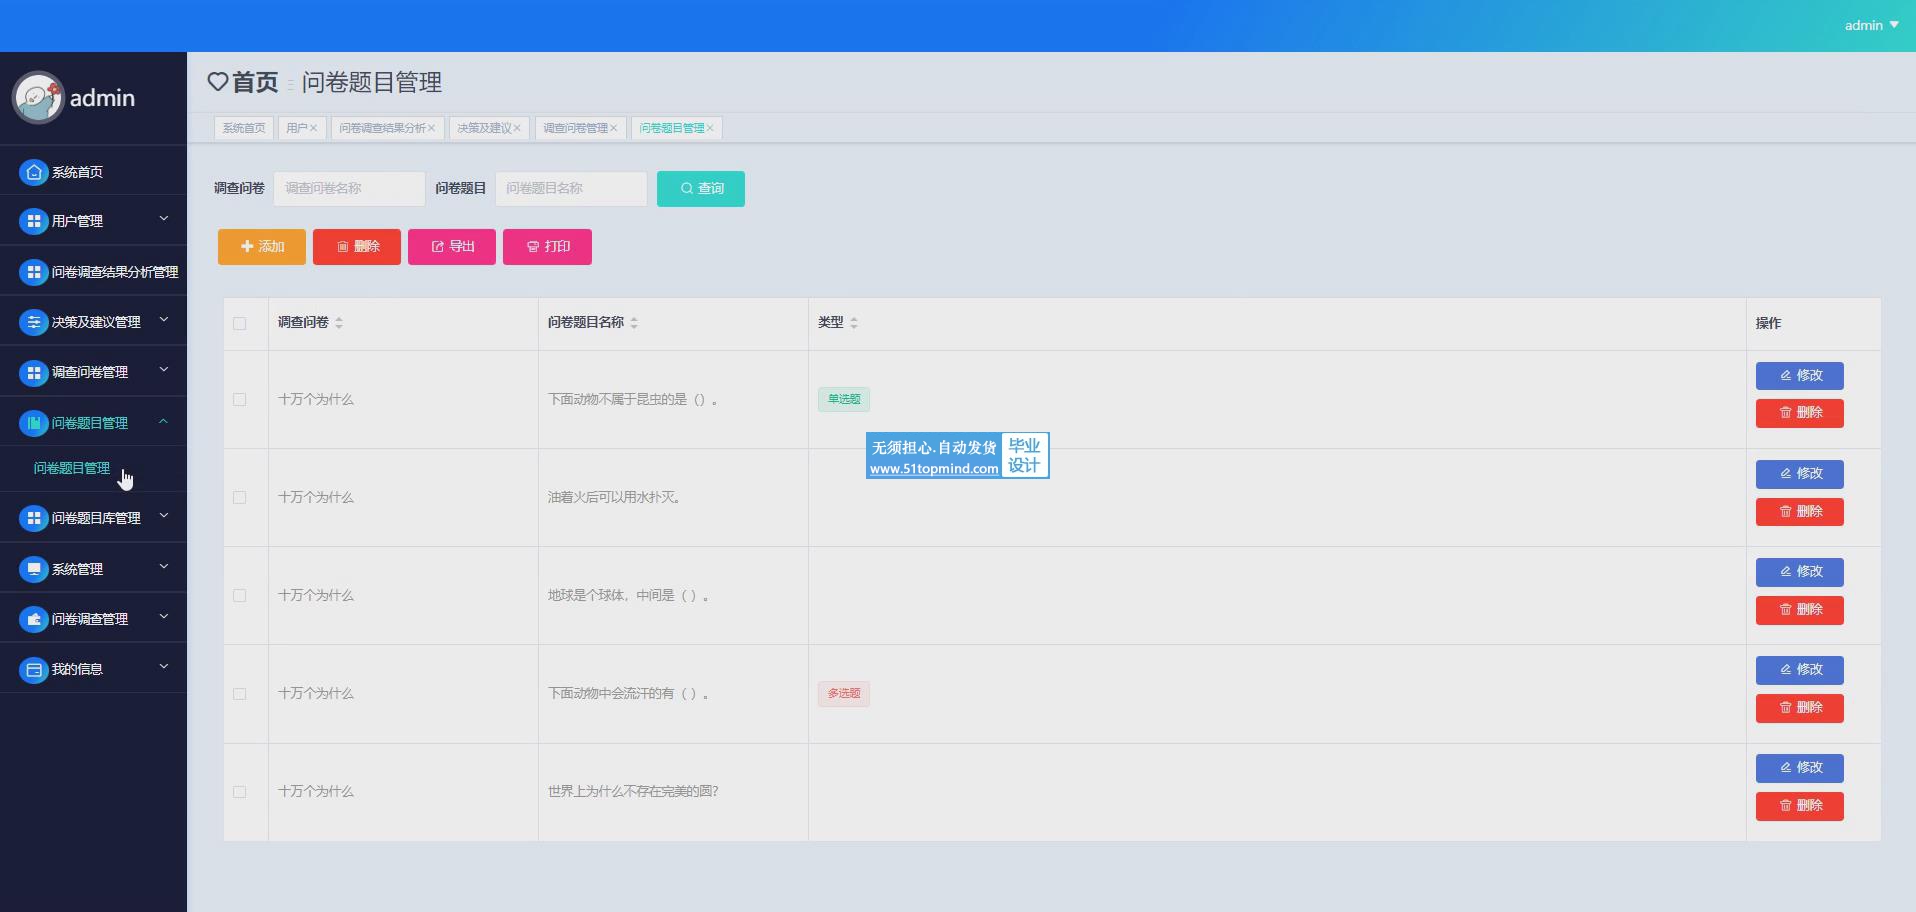Close the 决策及建议 tab
This screenshot has width=1916, height=912.
(x=517, y=128)
